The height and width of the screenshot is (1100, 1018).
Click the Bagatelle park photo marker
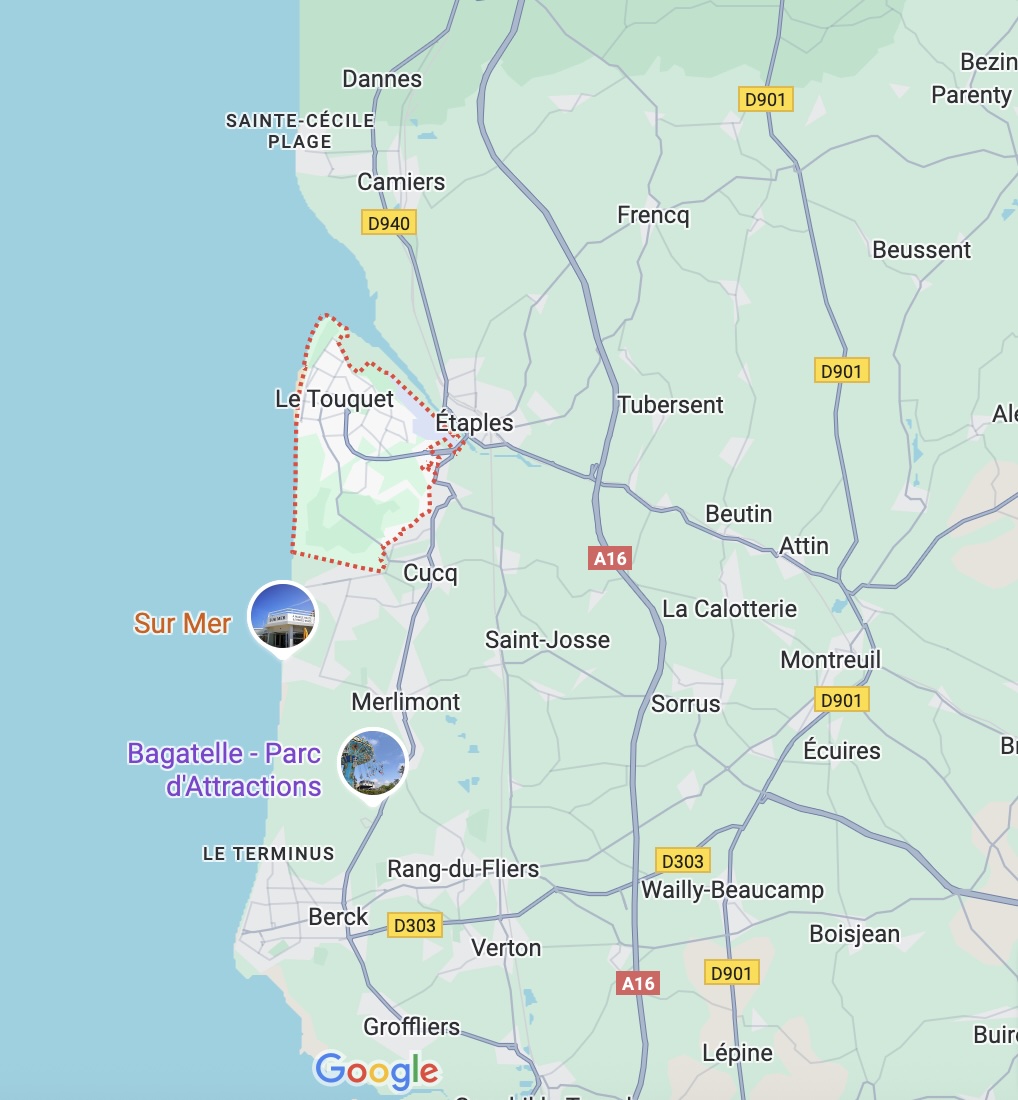373,765
